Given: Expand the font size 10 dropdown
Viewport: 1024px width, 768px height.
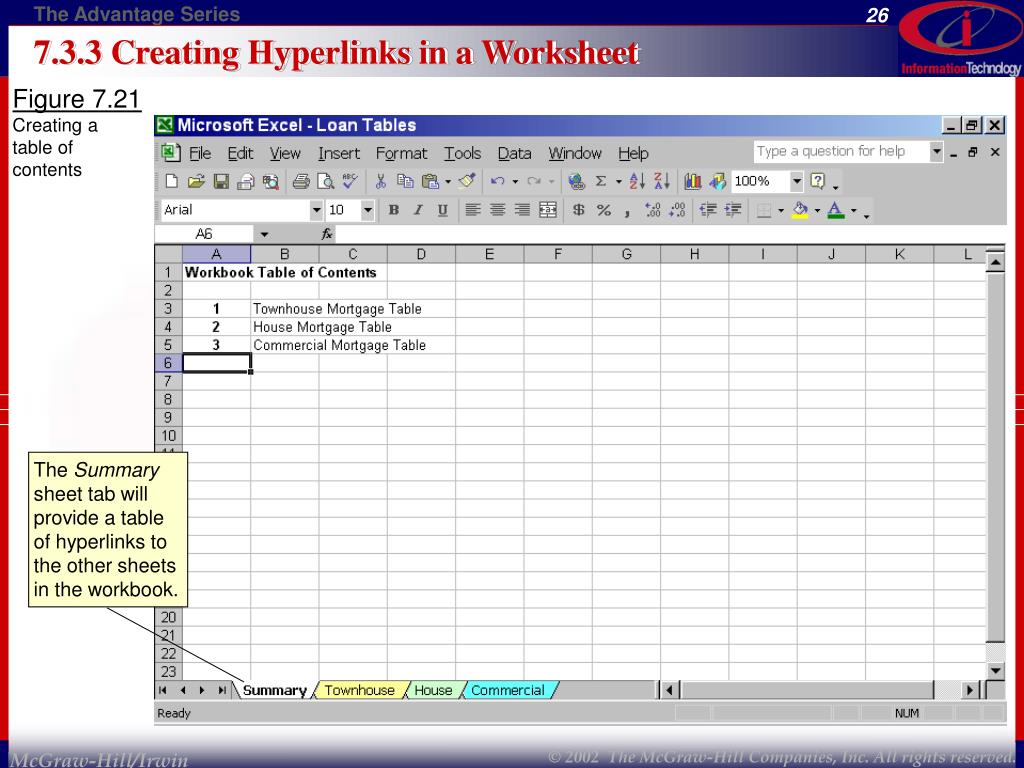Looking at the screenshot, I should 368,210.
